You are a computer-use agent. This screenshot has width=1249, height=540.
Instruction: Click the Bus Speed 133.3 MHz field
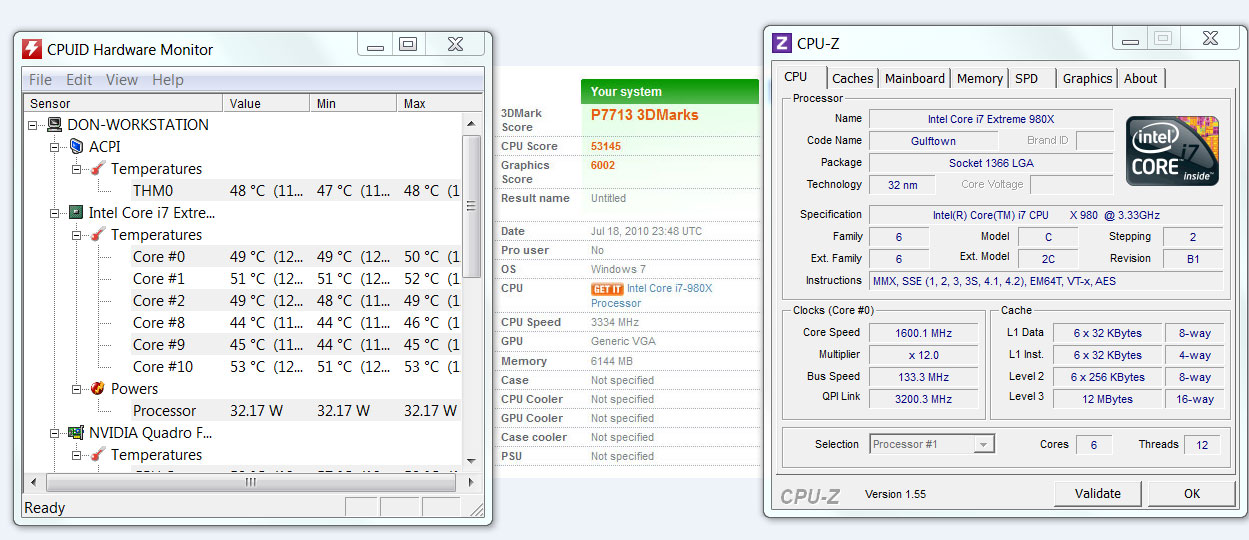pos(923,377)
